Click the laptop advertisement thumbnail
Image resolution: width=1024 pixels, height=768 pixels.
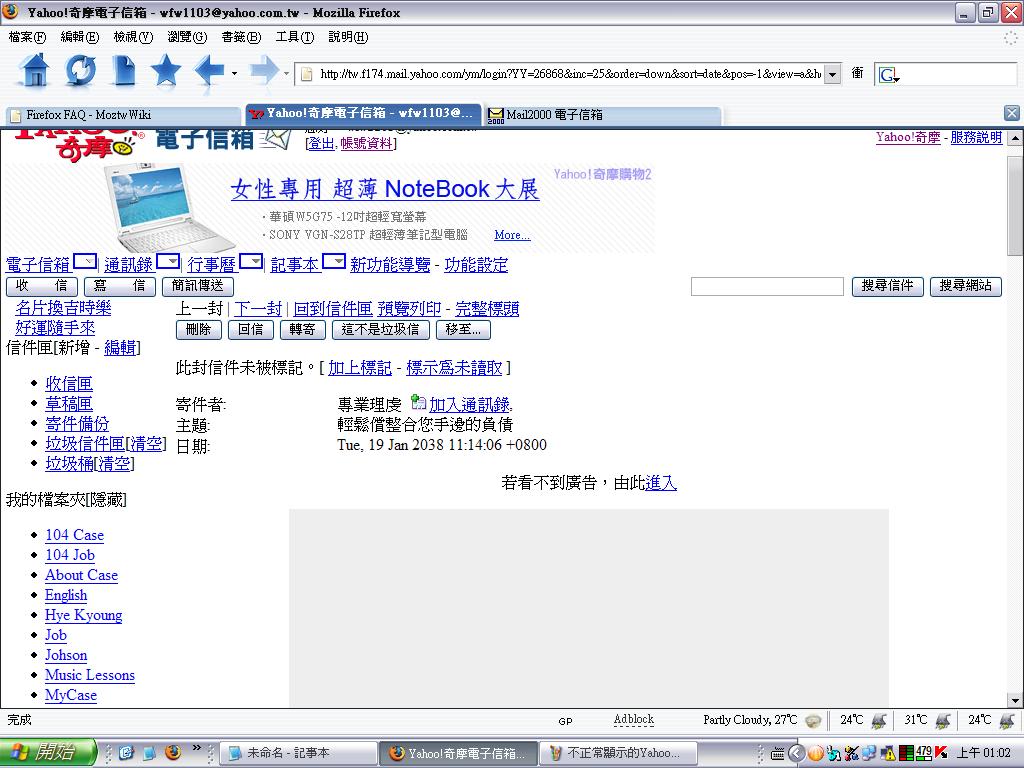coord(170,208)
